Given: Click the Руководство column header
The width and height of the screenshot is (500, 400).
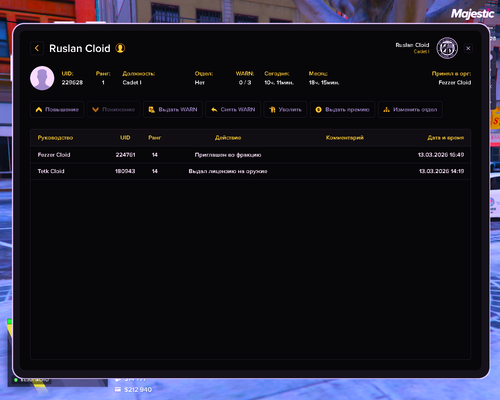Looking at the screenshot, I should pos(55,138).
